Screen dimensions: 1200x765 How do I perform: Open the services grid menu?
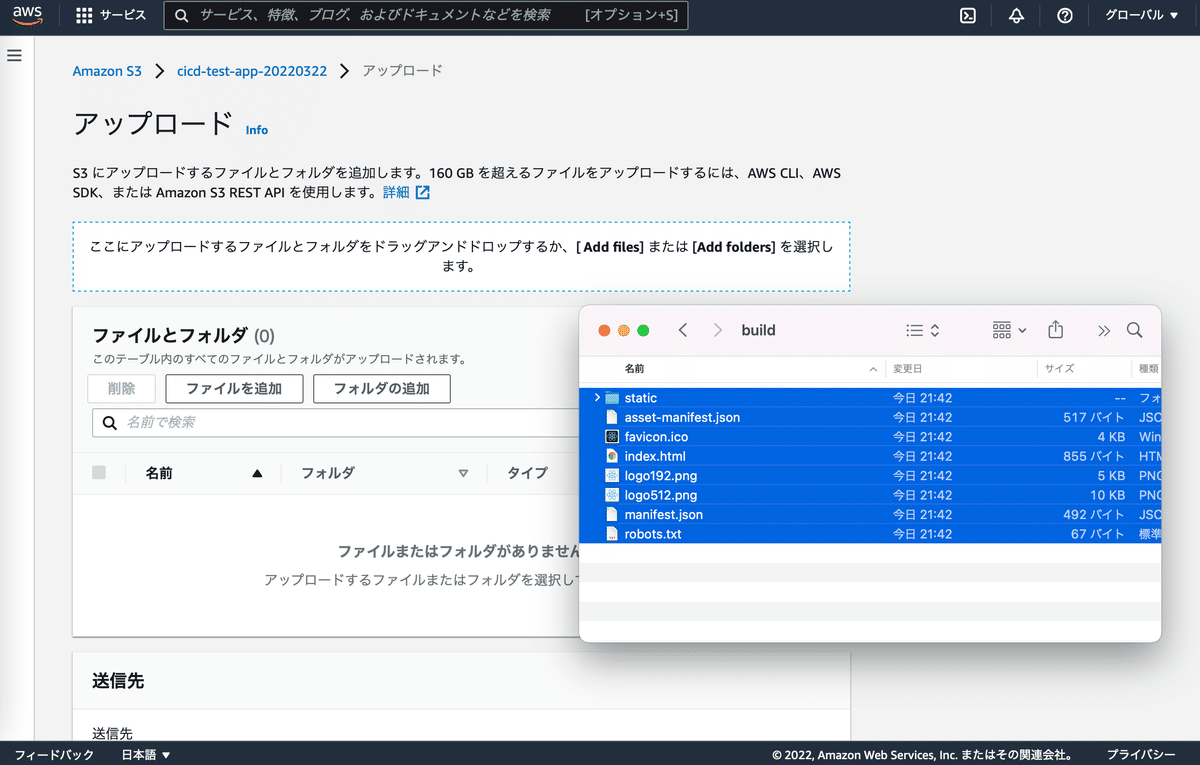click(x=84, y=15)
